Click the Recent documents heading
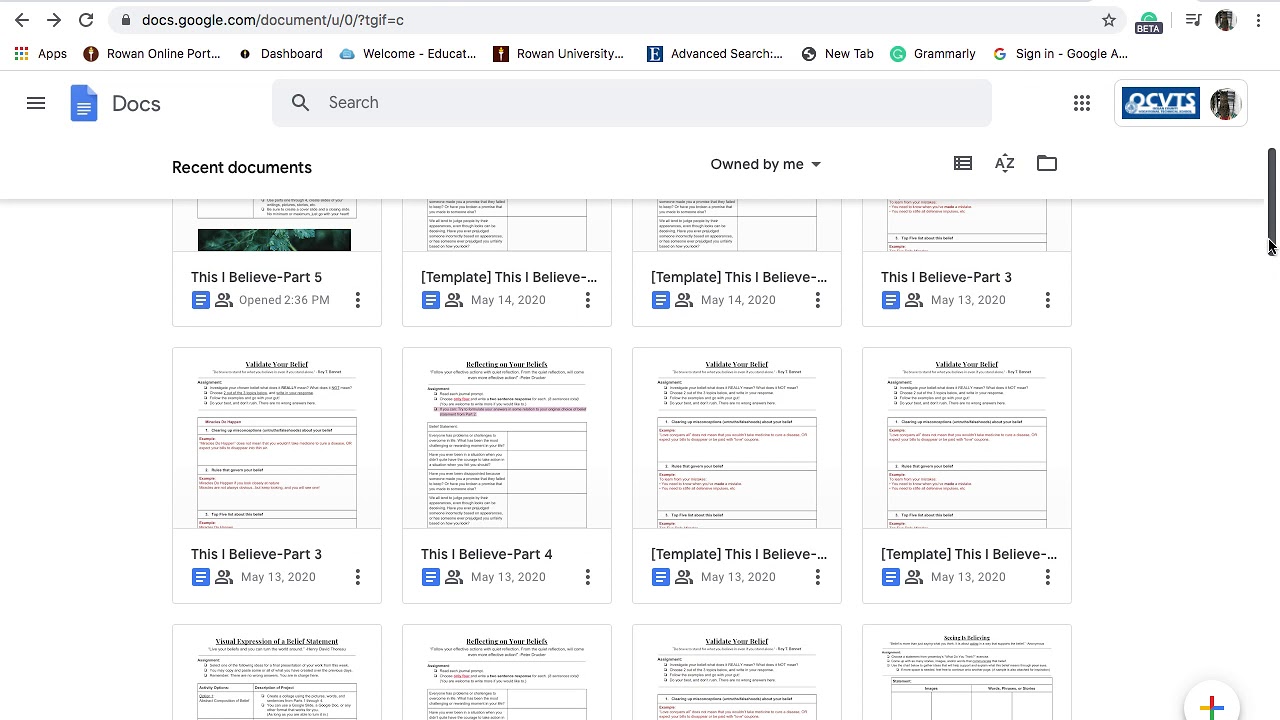Viewport: 1280px width, 720px height. click(x=242, y=167)
